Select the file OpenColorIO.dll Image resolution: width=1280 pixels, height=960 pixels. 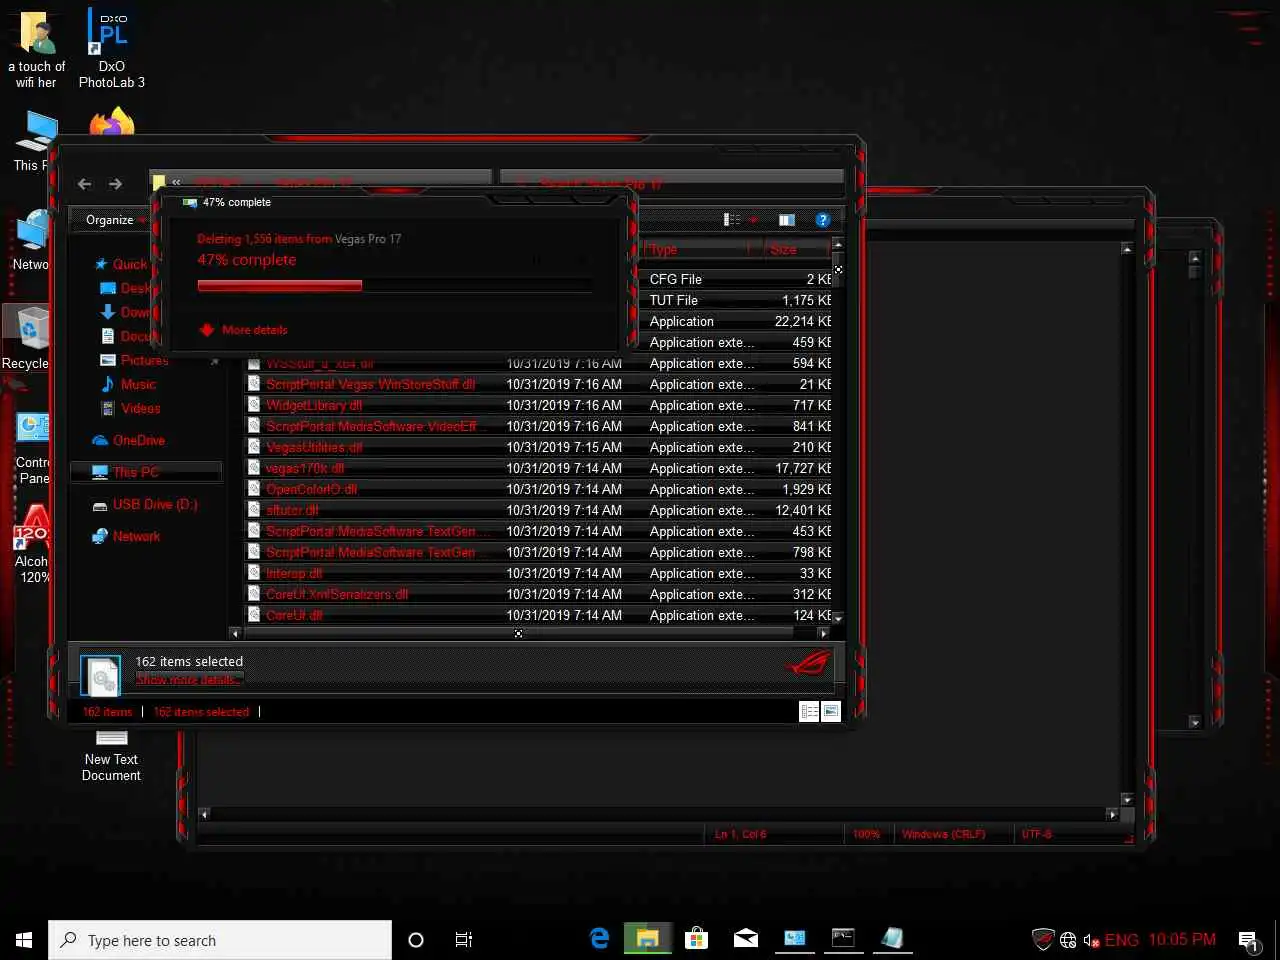point(311,489)
